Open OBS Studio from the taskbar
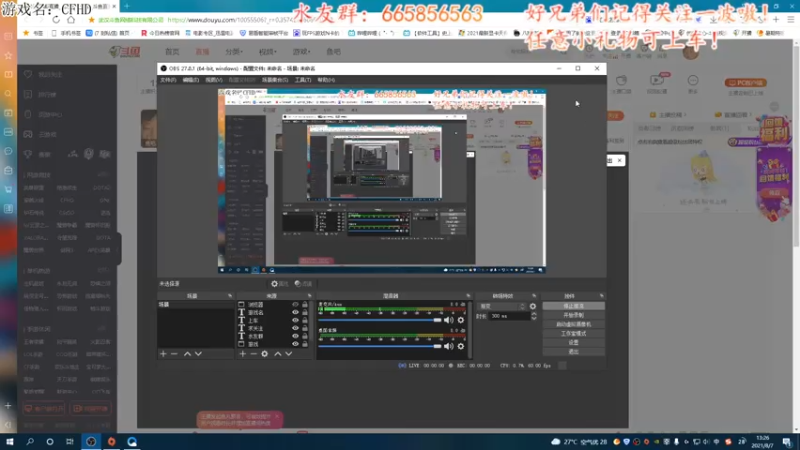800x450 pixels. click(91, 441)
